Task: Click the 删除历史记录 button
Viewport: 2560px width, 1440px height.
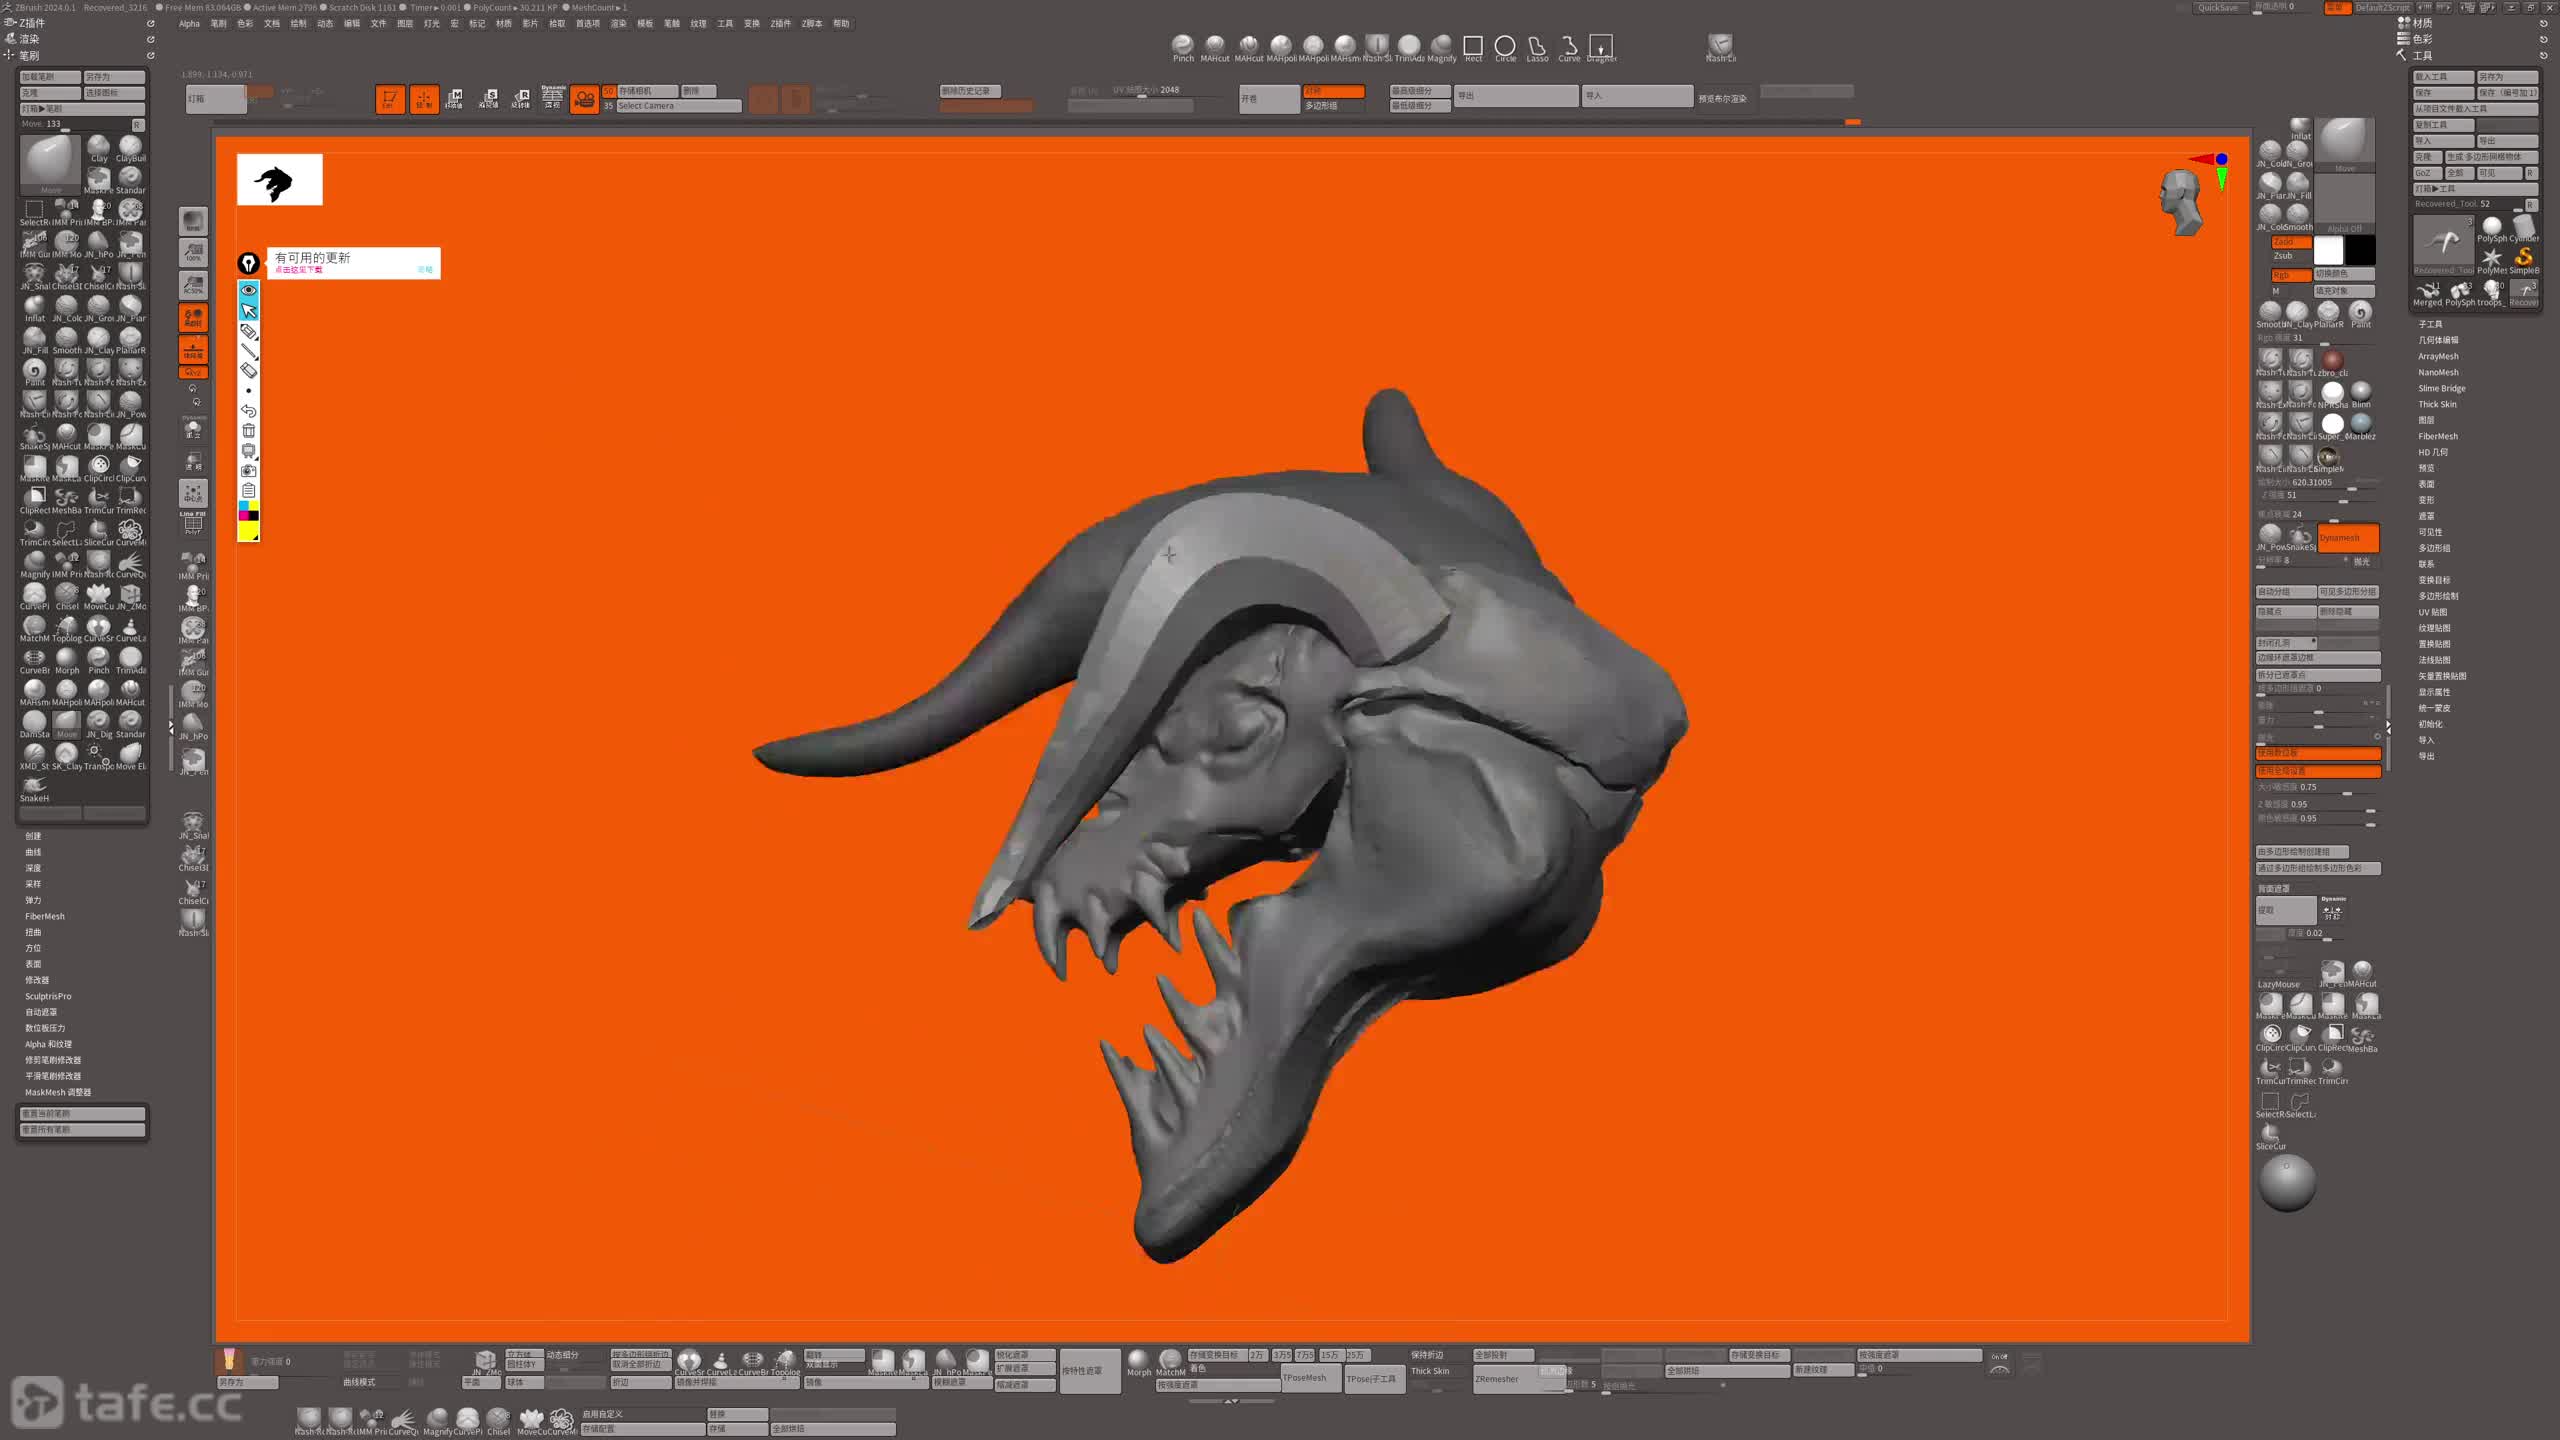Action: coord(970,91)
